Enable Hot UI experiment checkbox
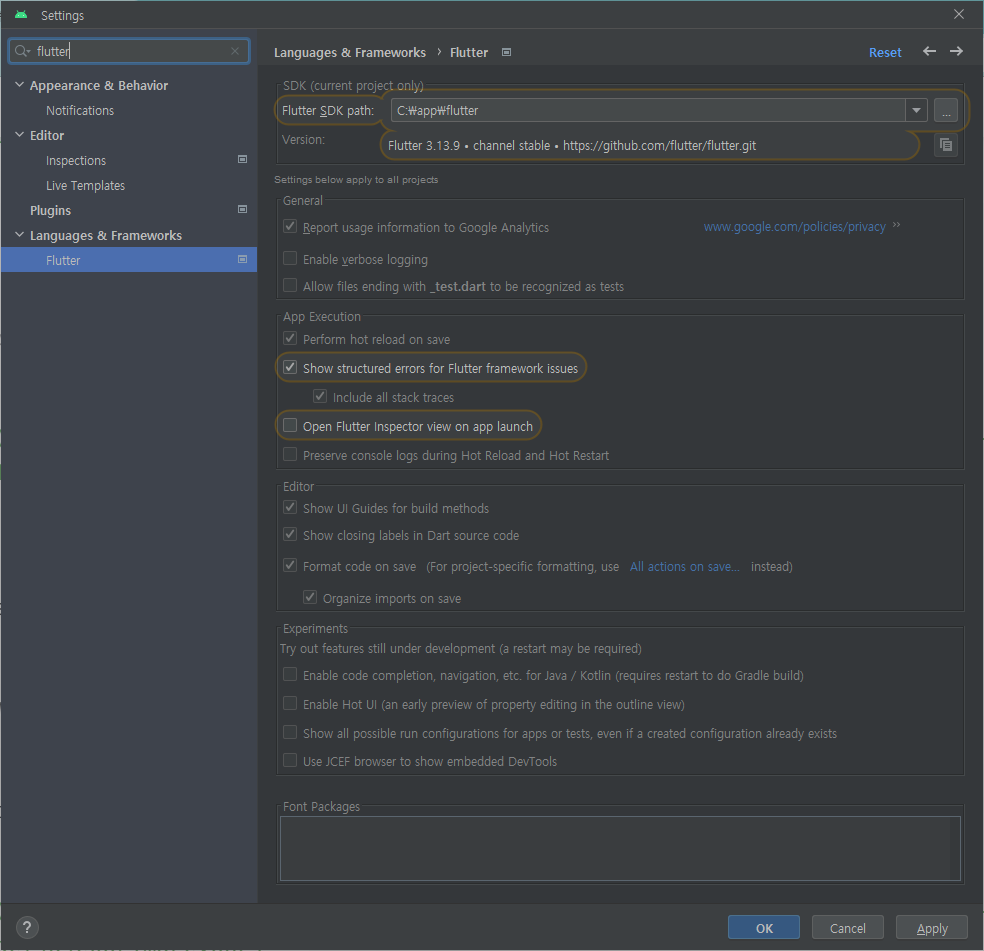The width and height of the screenshot is (984, 951). pos(290,703)
